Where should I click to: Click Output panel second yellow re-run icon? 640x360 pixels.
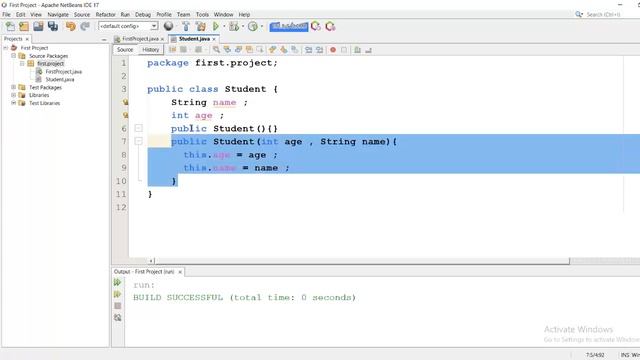point(118,294)
